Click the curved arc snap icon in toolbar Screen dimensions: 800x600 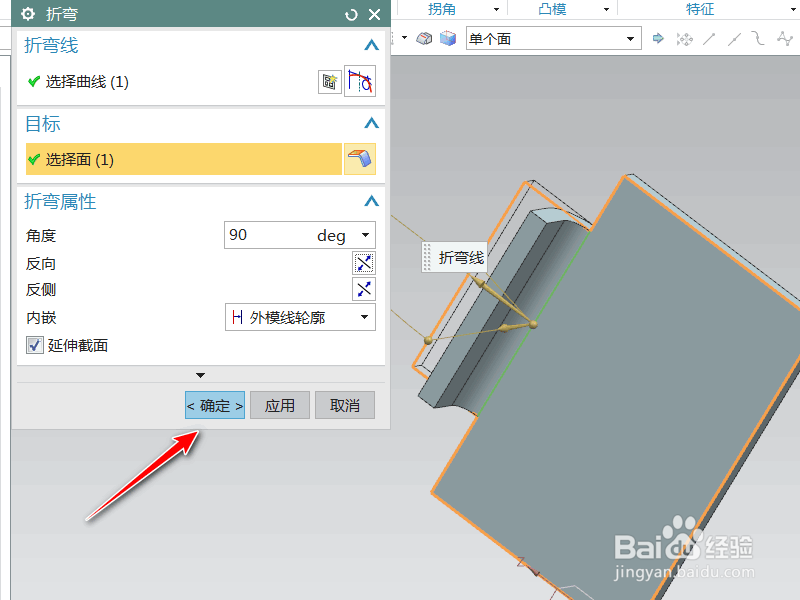click(758, 38)
